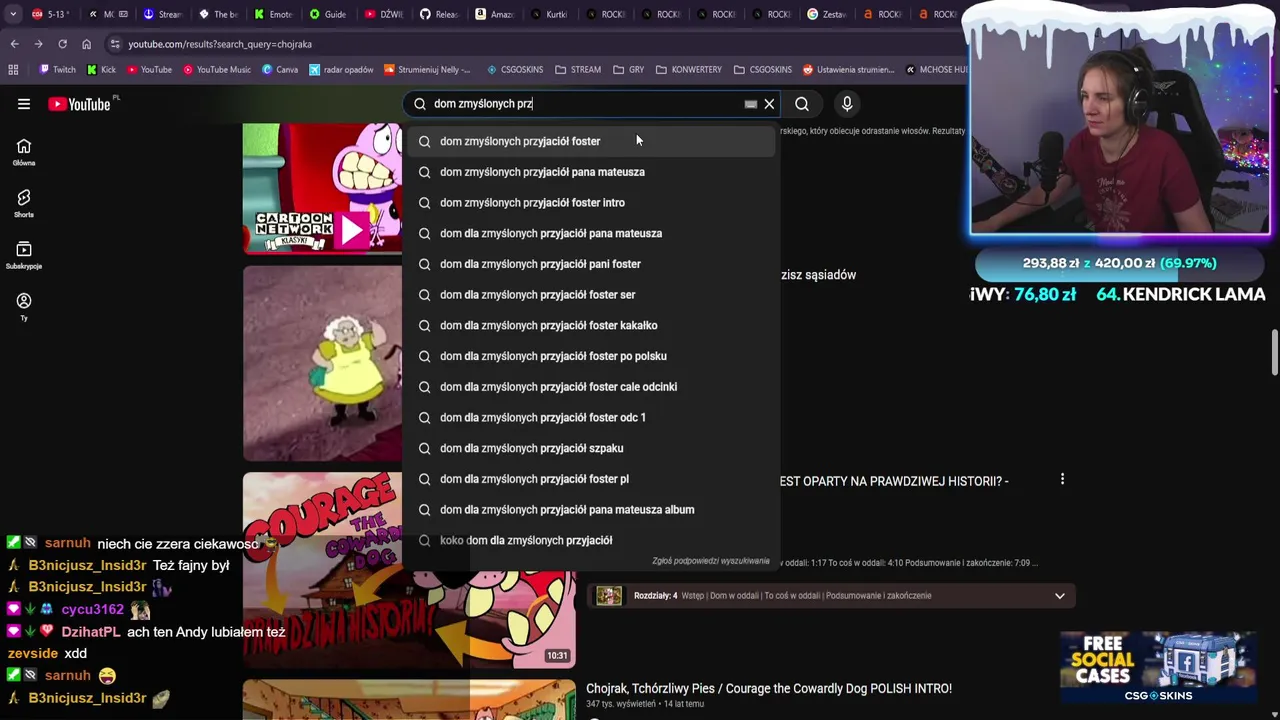
Task: Open the Muriel yellow dress video thumbnail
Action: tap(322, 363)
